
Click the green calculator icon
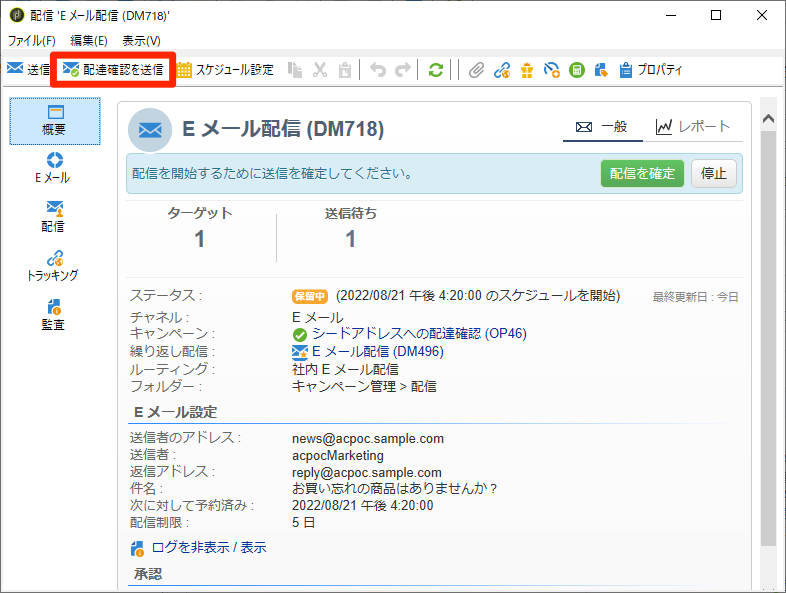(x=577, y=70)
